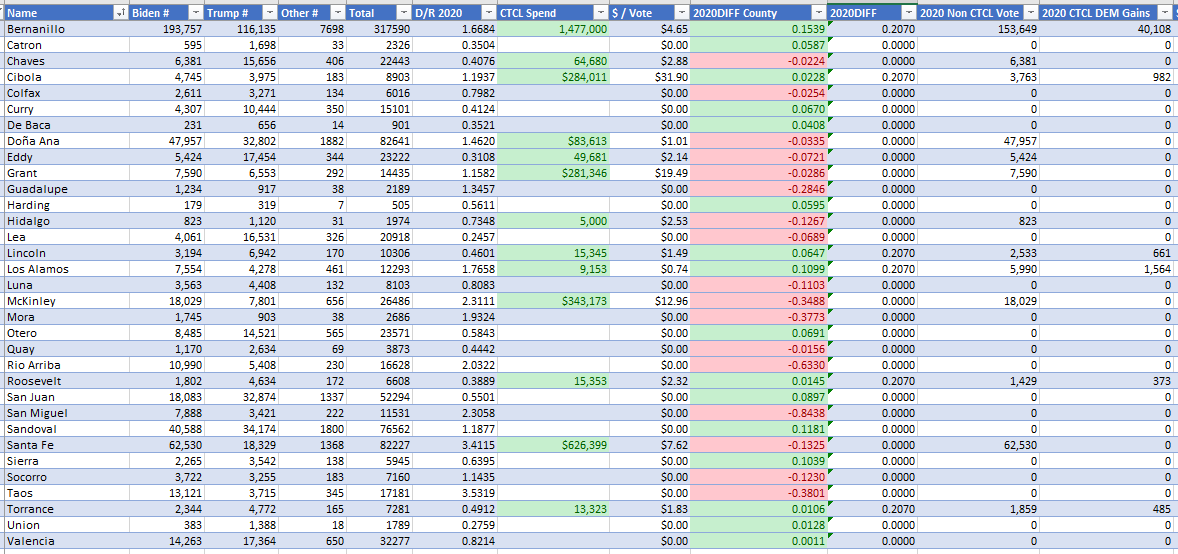Select San Juan's Trump count 32,874
Image resolution: width=1178 pixels, height=554 pixels.
coord(241,397)
